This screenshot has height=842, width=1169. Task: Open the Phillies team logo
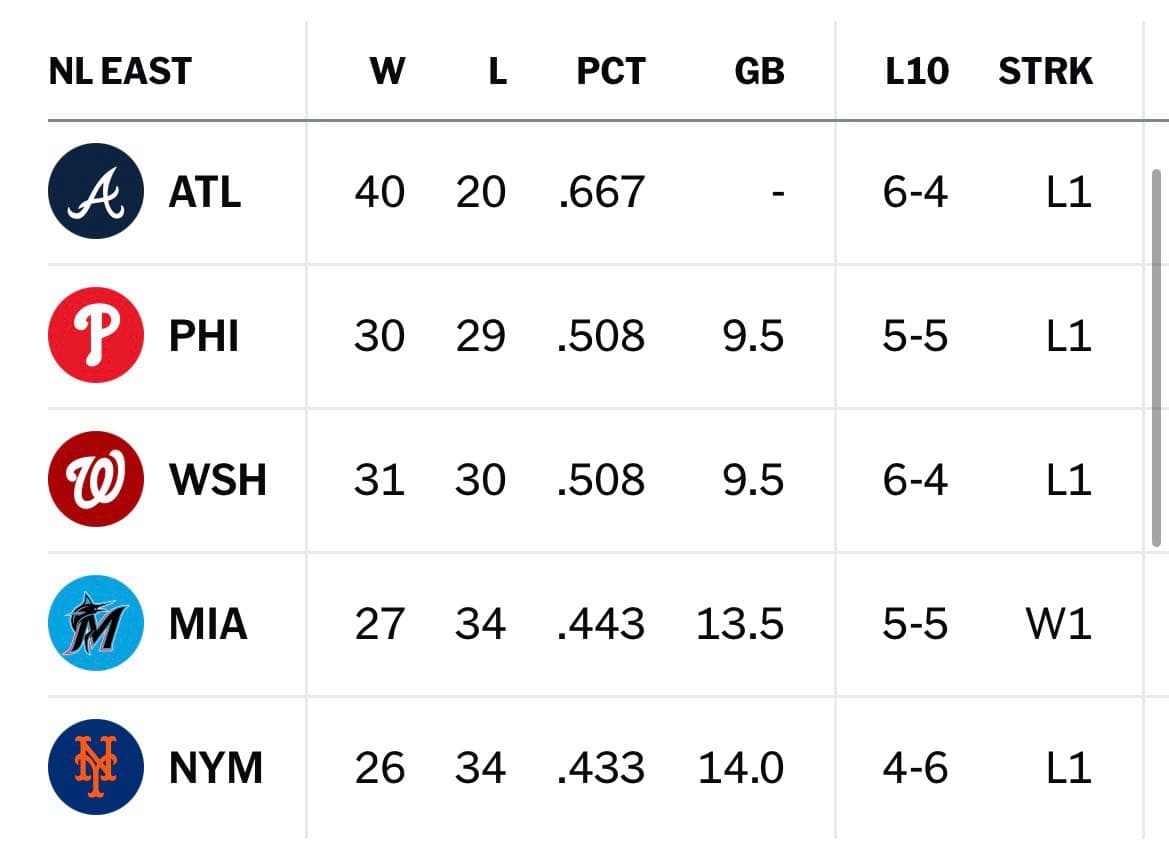(95, 335)
